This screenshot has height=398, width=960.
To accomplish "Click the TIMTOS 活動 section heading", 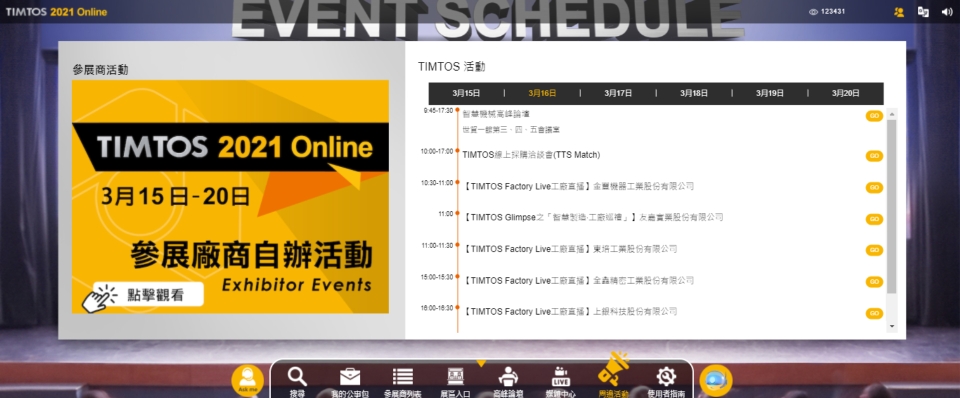I will click(451, 67).
